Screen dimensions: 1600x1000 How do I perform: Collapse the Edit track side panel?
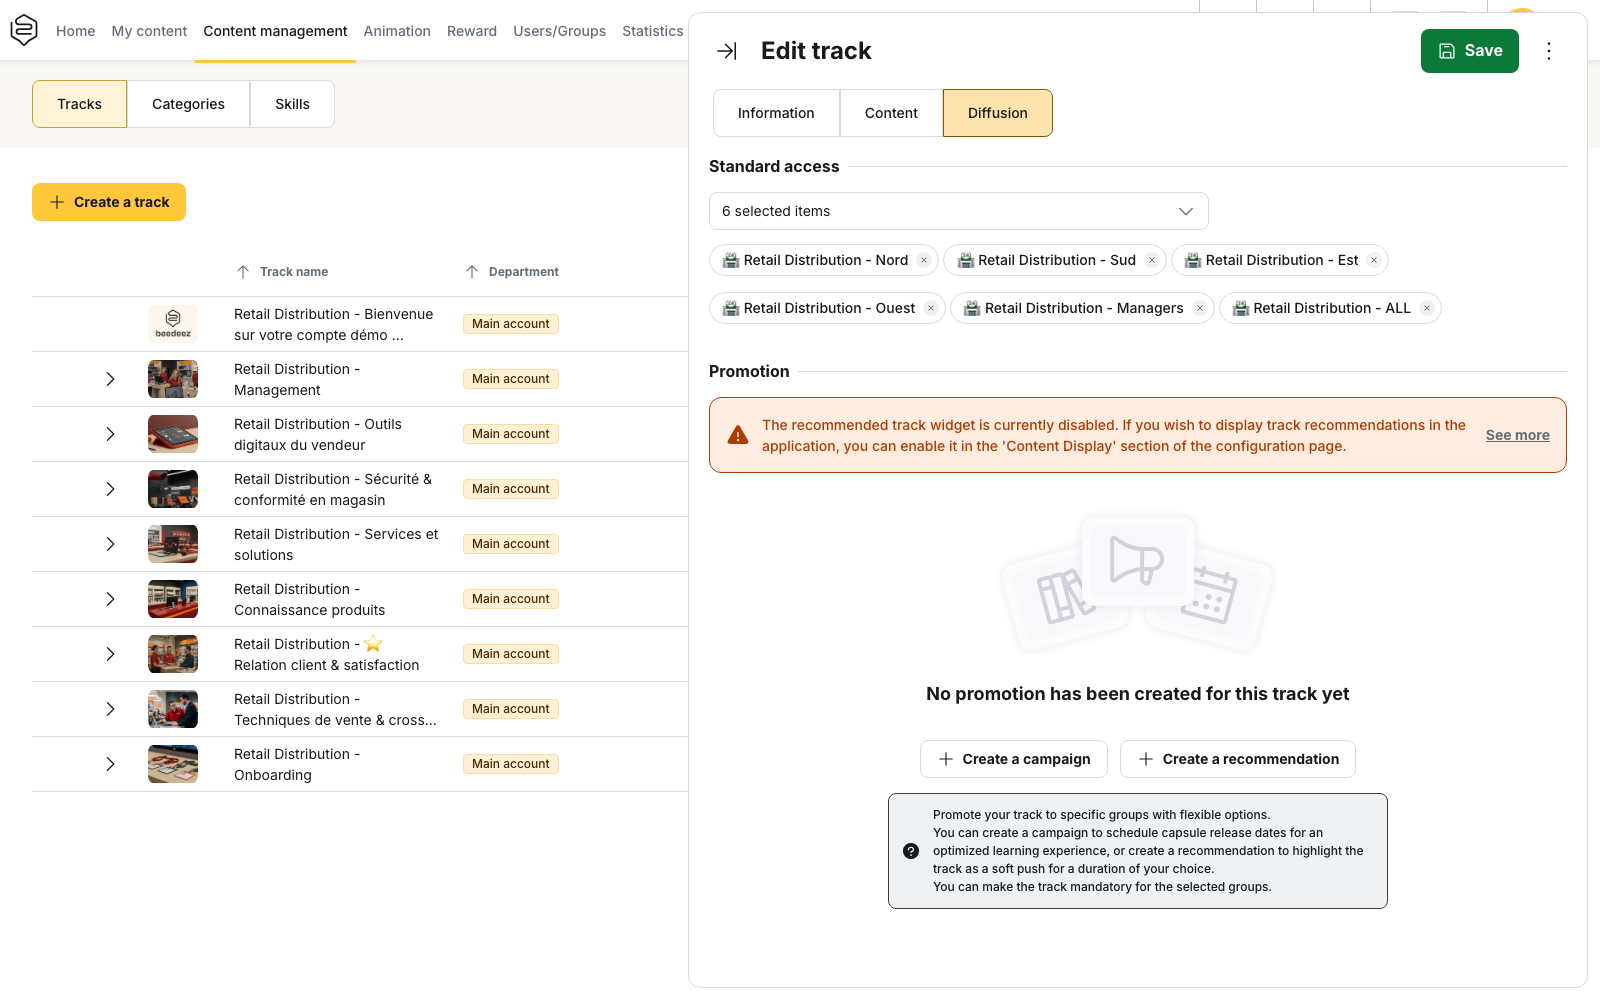(x=727, y=51)
